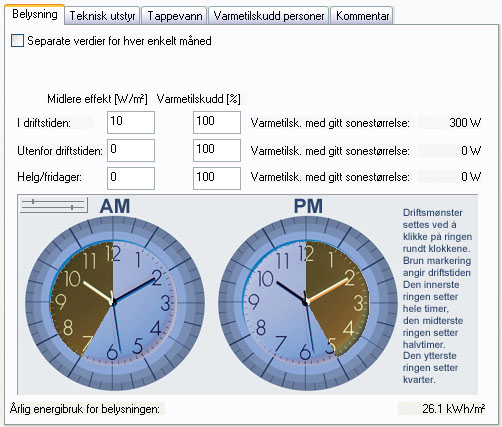Viewport: 502px width, 427px height.
Task: Open the Kommentar tab
Action: coord(362,16)
